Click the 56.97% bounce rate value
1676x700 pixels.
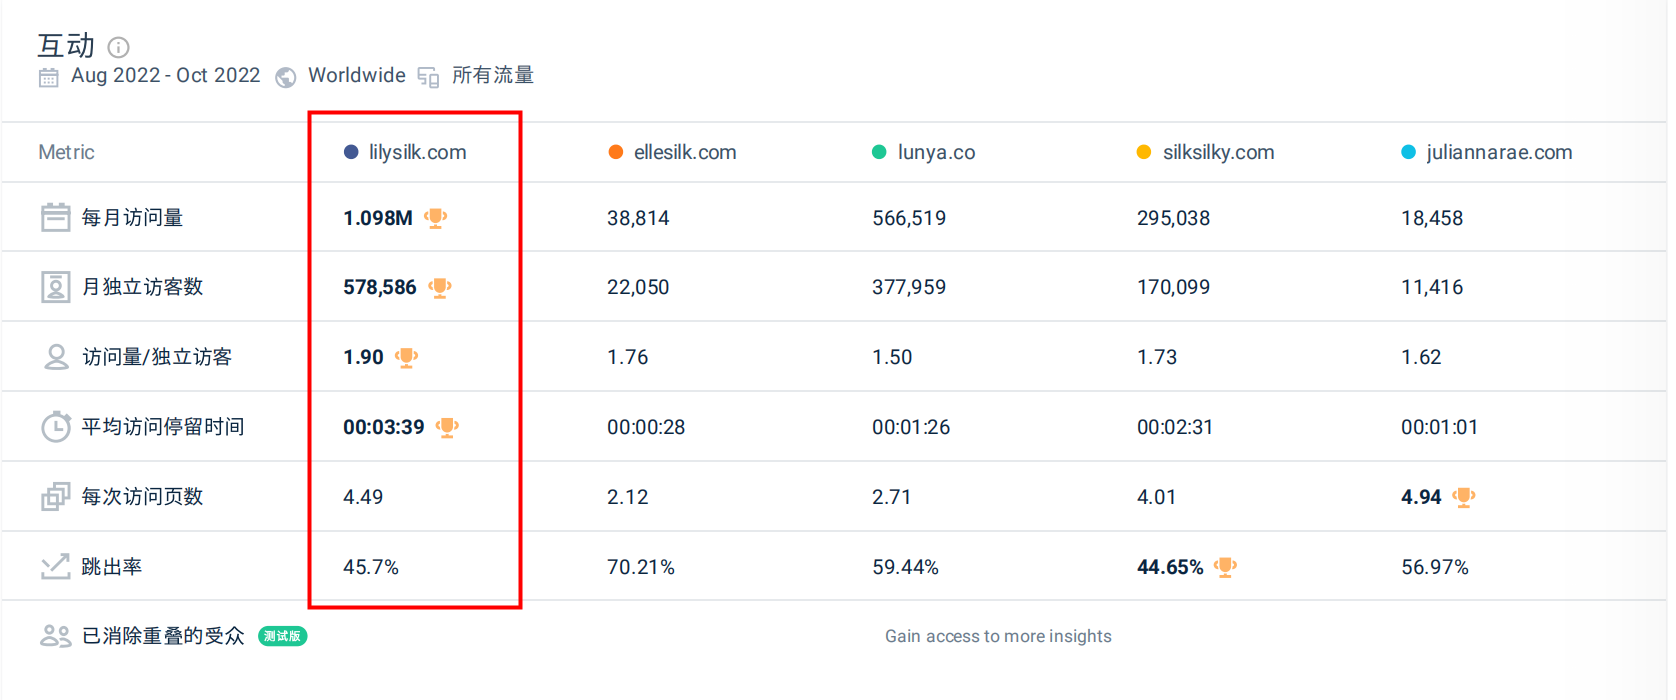1435,567
